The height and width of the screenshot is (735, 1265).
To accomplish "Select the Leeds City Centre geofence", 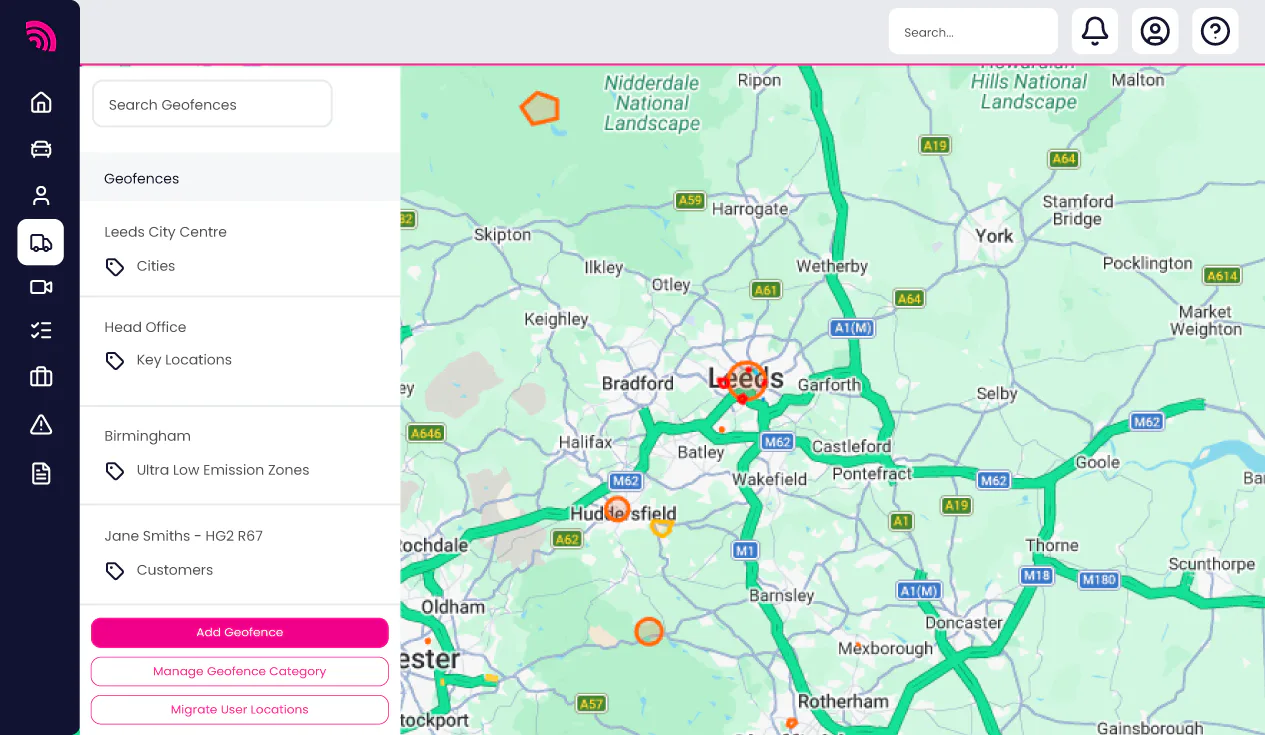I will (165, 232).
